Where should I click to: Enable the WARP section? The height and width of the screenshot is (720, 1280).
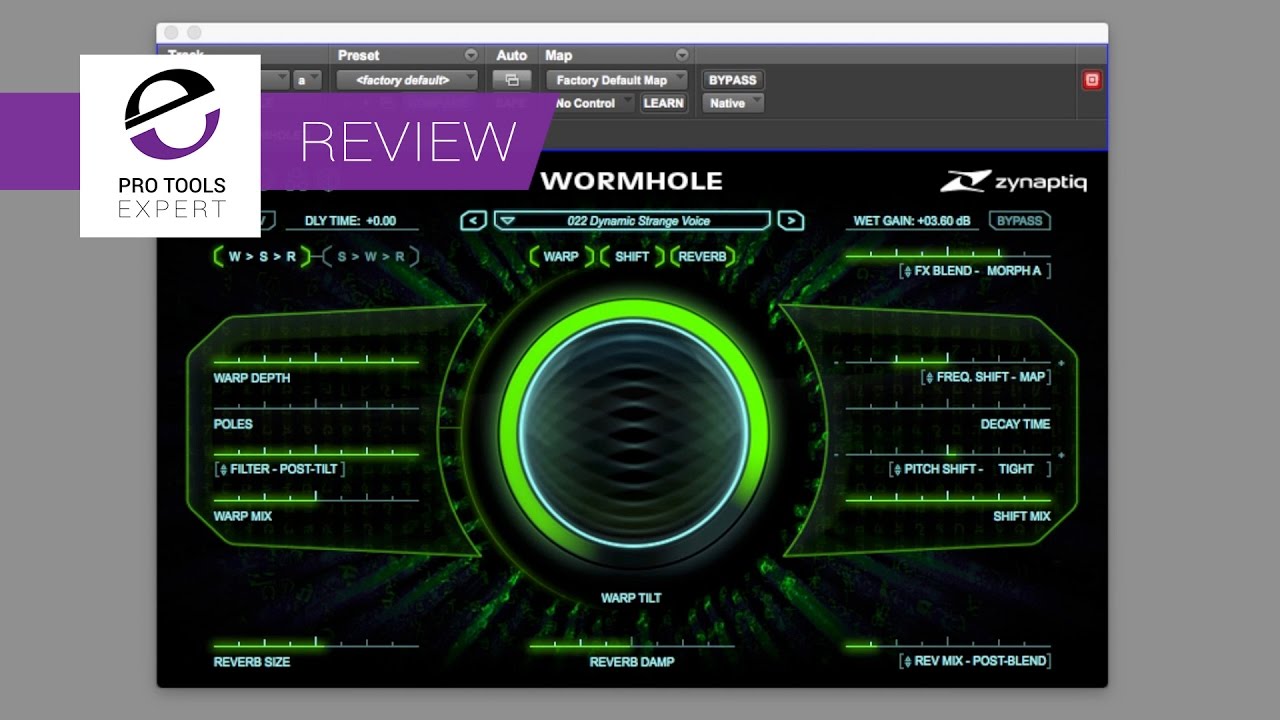pyautogui.click(x=562, y=256)
